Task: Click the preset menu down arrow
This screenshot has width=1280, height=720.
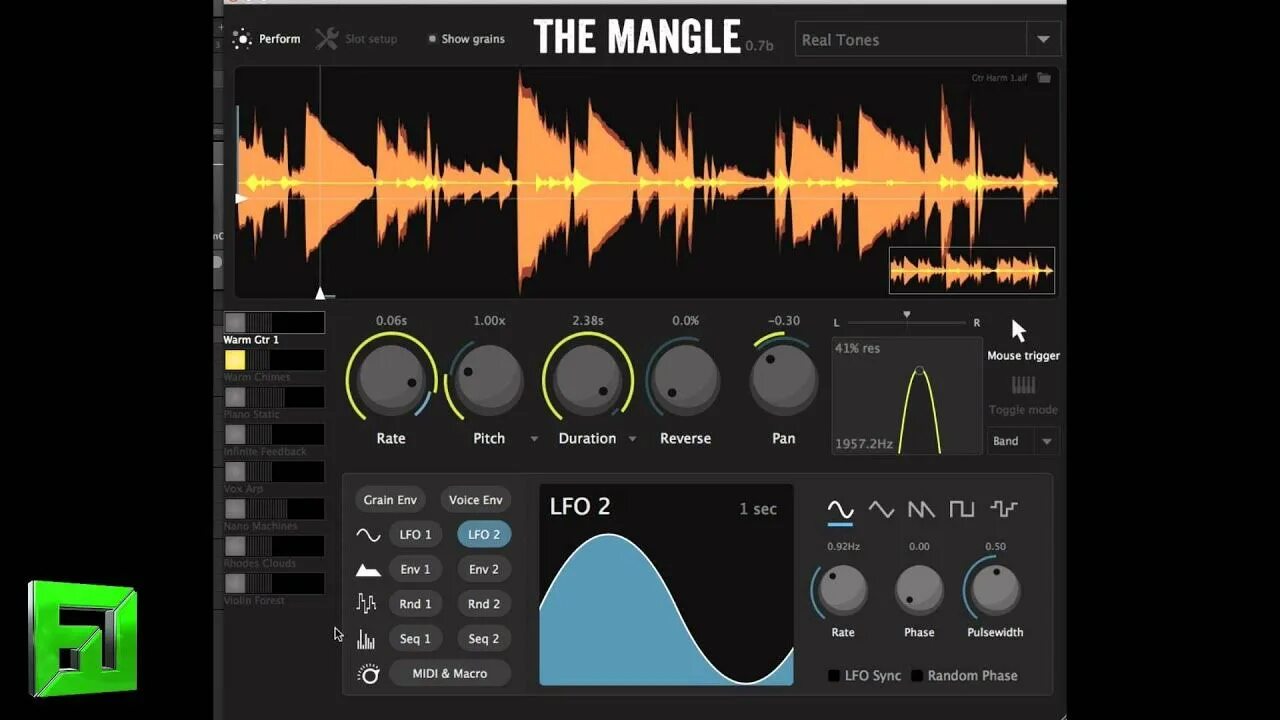Action: [x=1043, y=40]
